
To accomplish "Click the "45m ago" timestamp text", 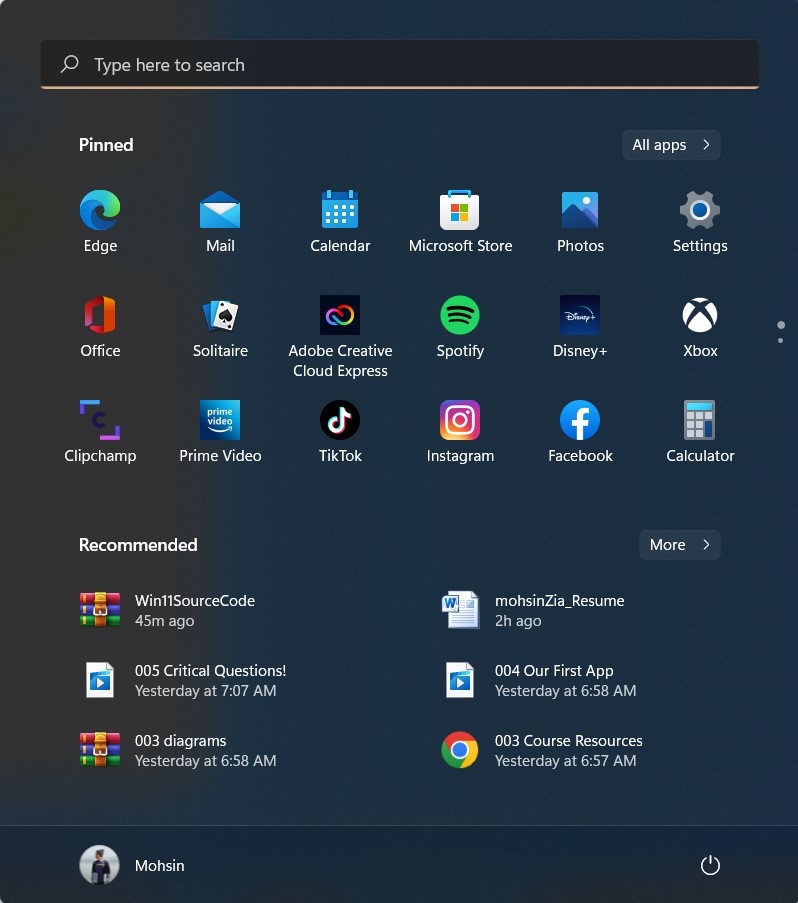I will (164, 621).
